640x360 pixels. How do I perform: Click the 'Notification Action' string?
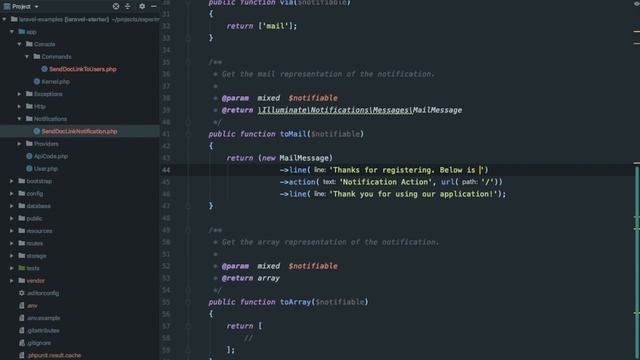tap(386, 182)
